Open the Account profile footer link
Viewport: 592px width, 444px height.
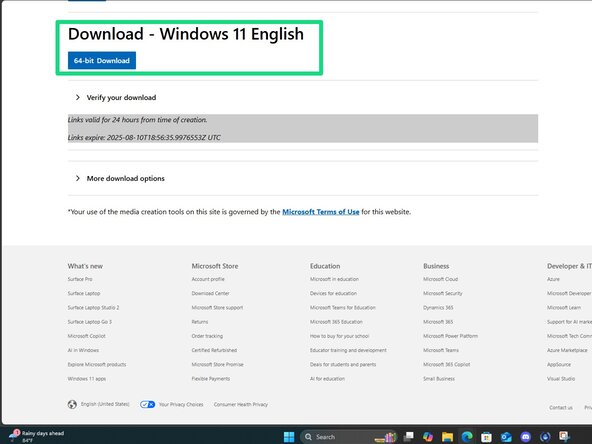[x=208, y=279]
